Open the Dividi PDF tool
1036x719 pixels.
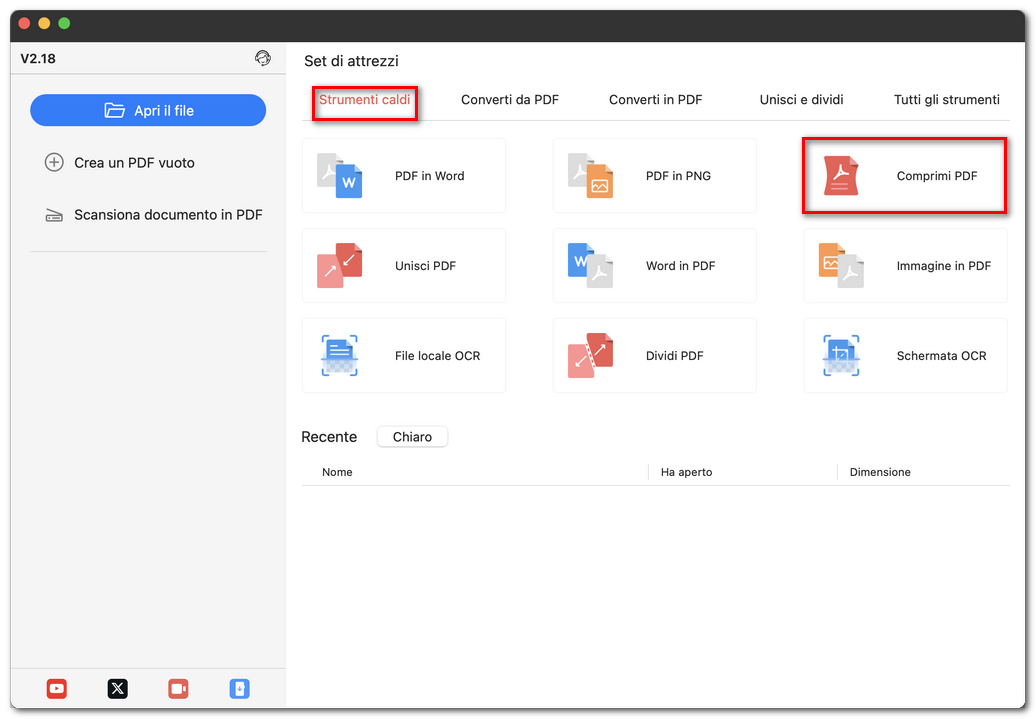pos(654,356)
